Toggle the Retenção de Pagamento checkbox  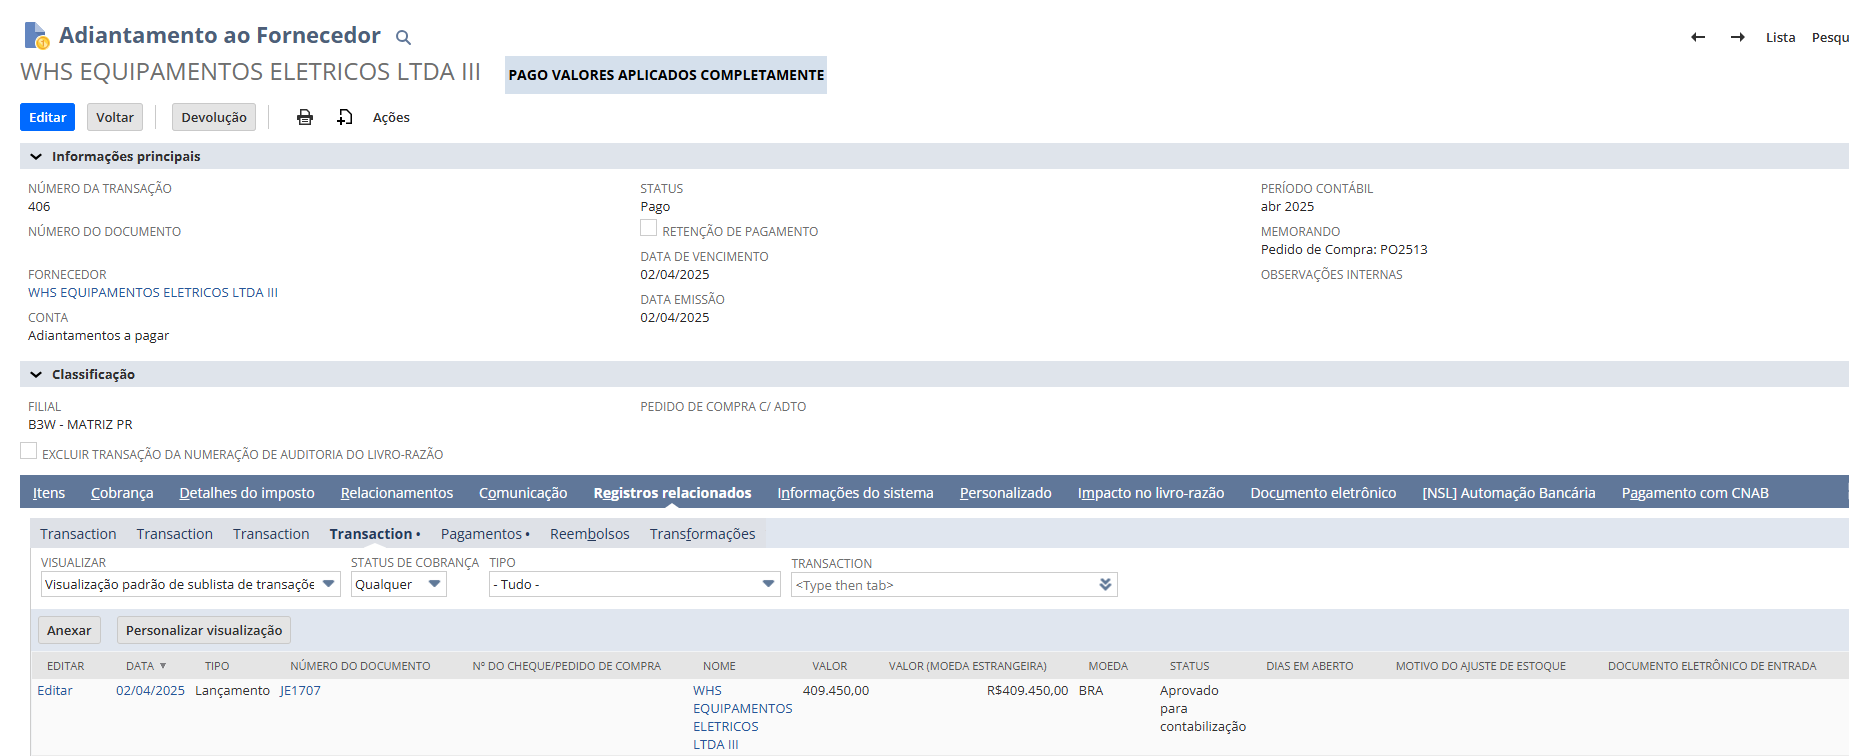(649, 229)
